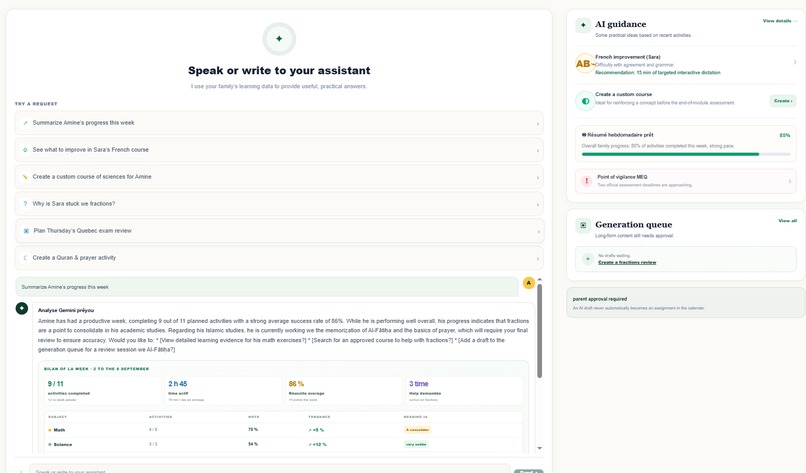This screenshot has width=806, height=473.
Task: Click the 85% value on weekly summary
Action: [784, 135]
